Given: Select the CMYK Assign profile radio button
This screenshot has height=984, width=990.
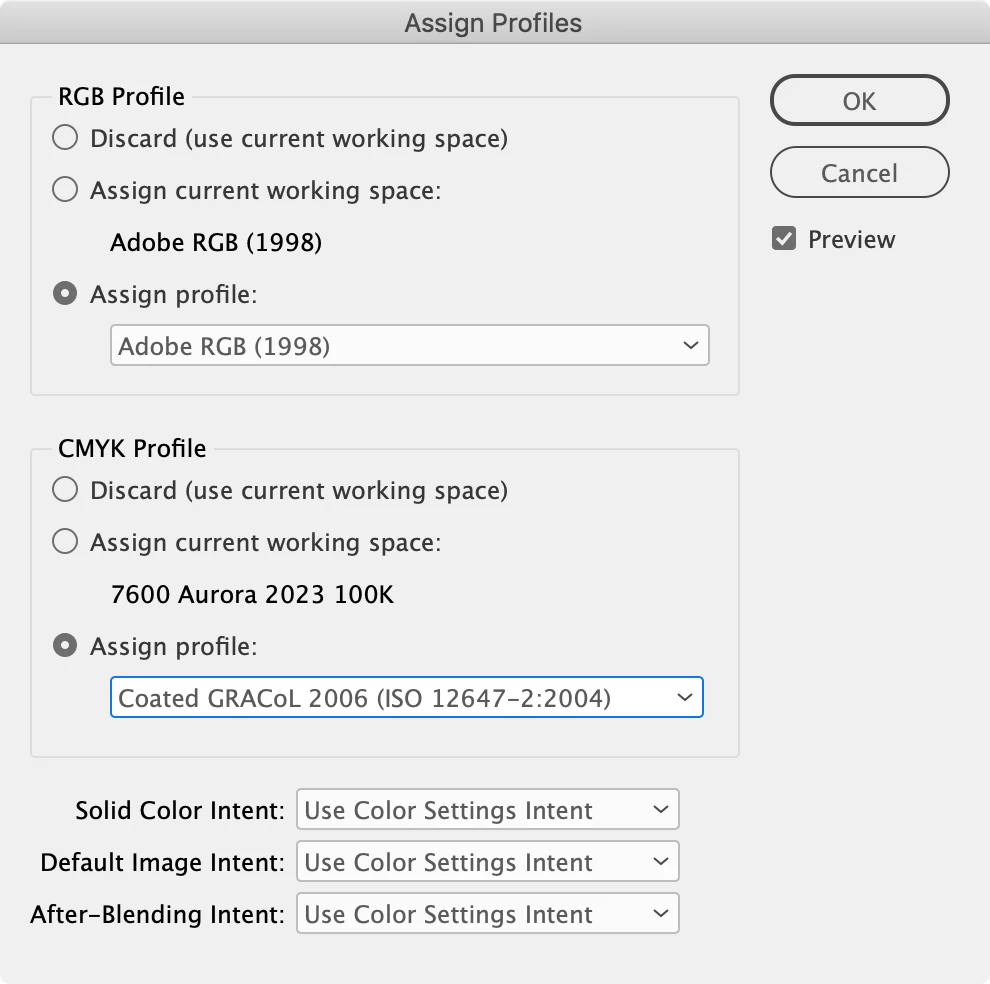Looking at the screenshot, I should click(65, 645).
